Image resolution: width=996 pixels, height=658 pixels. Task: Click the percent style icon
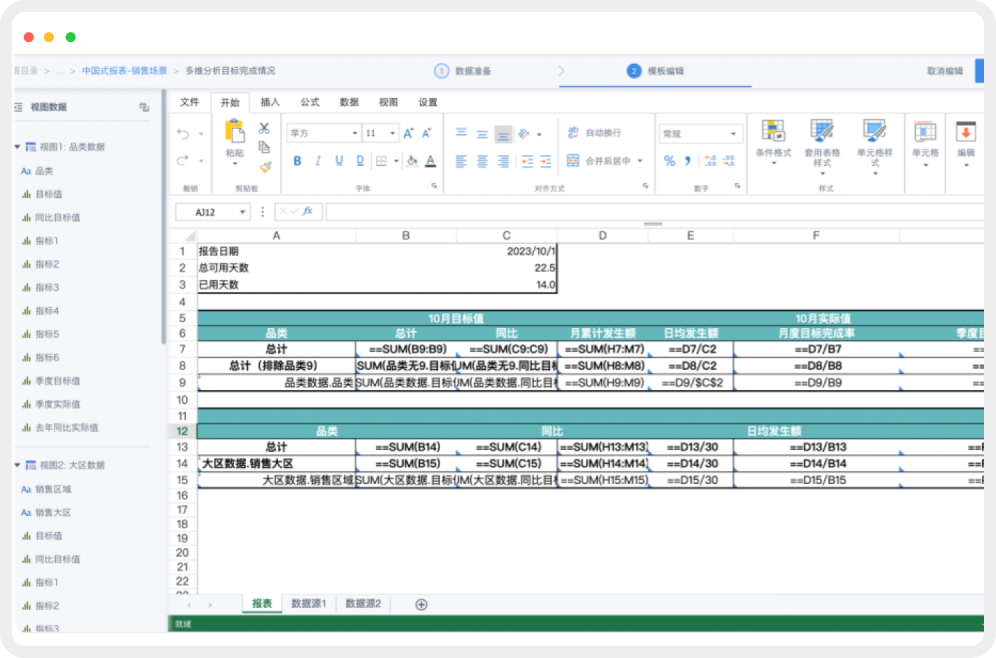[x=669, y=161]
